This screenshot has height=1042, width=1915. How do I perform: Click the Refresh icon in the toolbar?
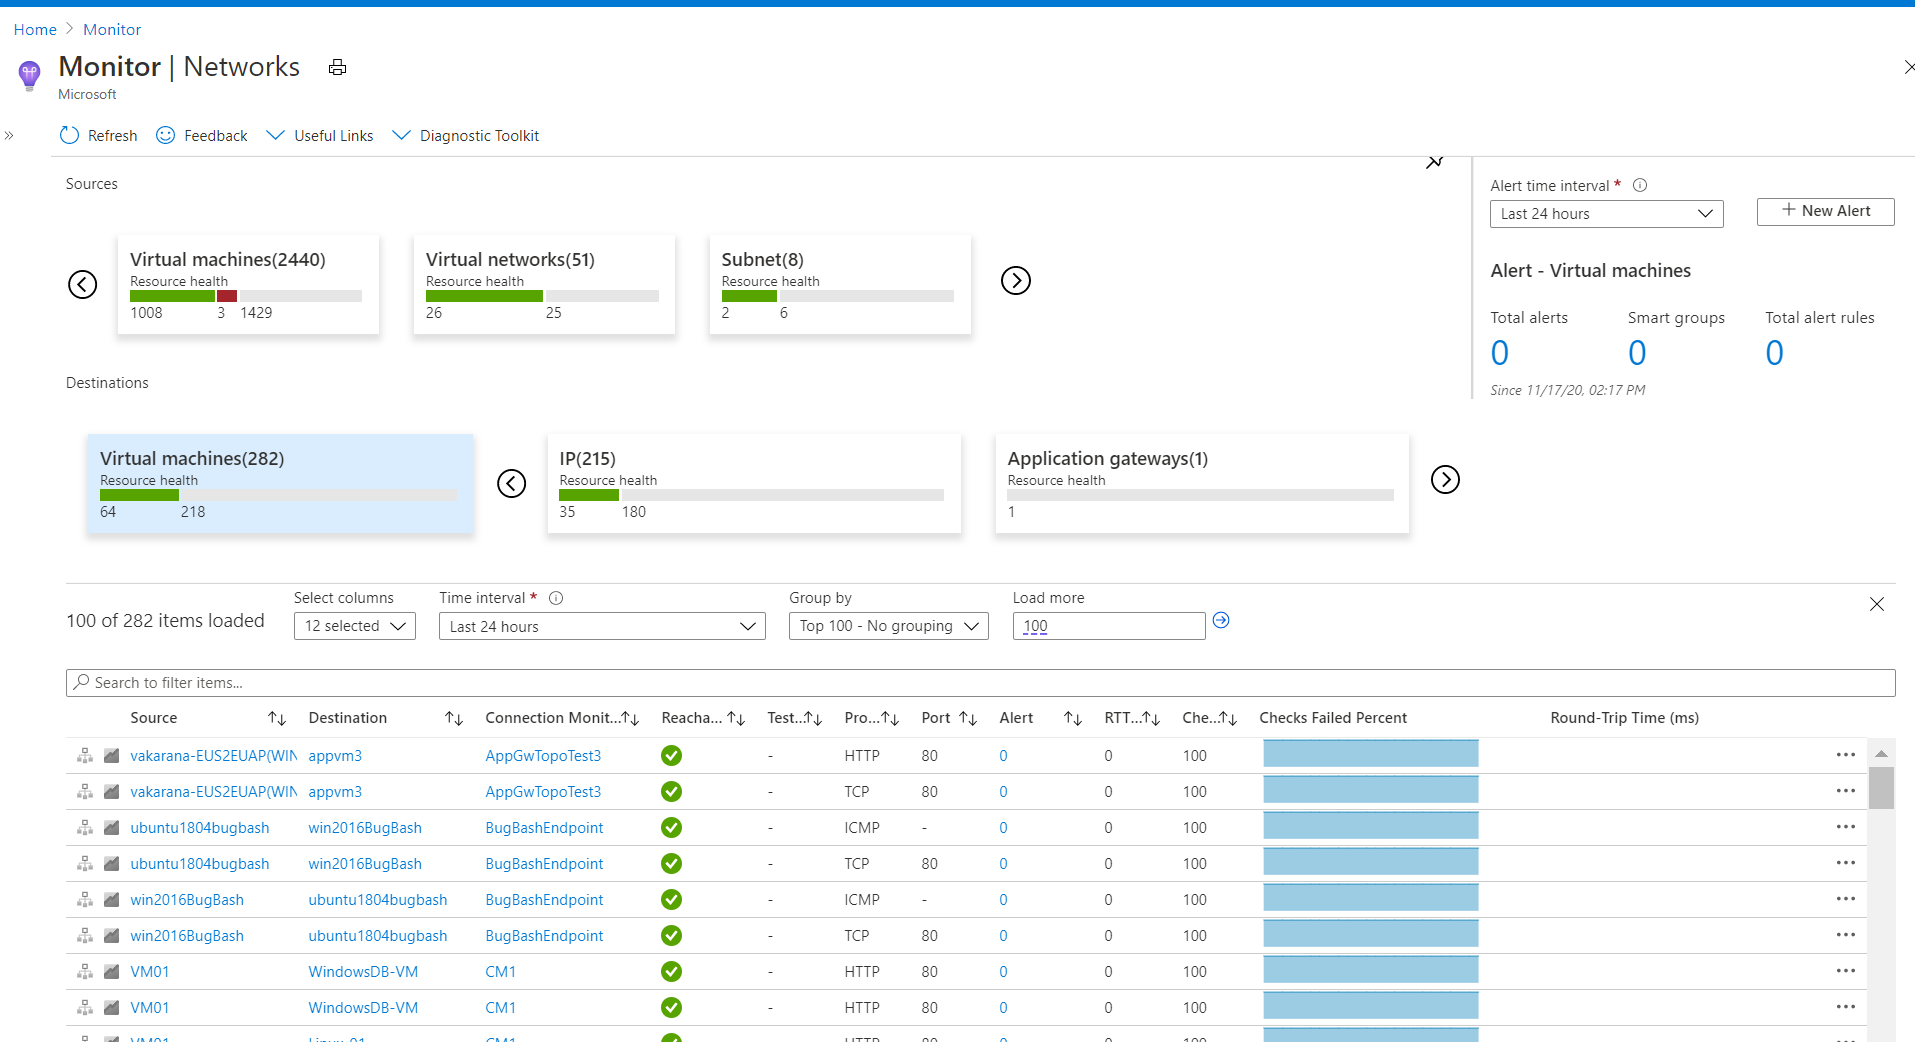point(68,135)
